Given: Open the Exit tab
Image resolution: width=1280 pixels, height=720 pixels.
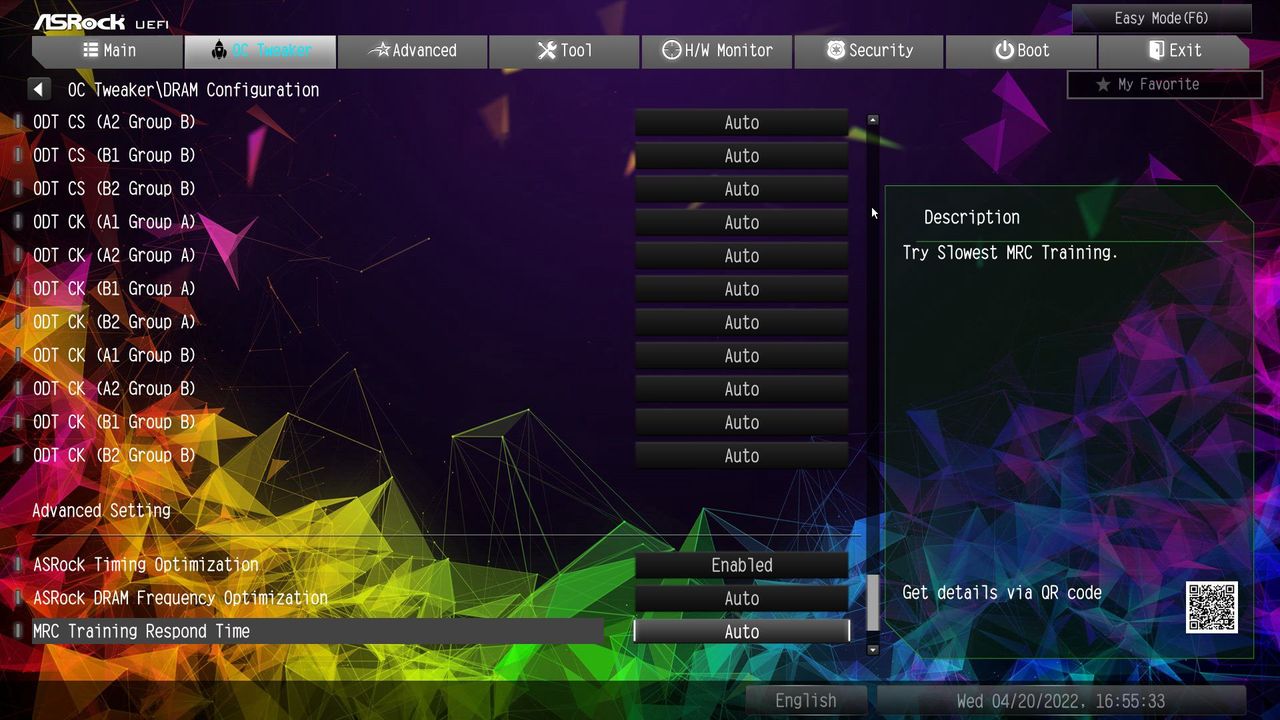Looking at the screenshot, I should pos(1174,51).
